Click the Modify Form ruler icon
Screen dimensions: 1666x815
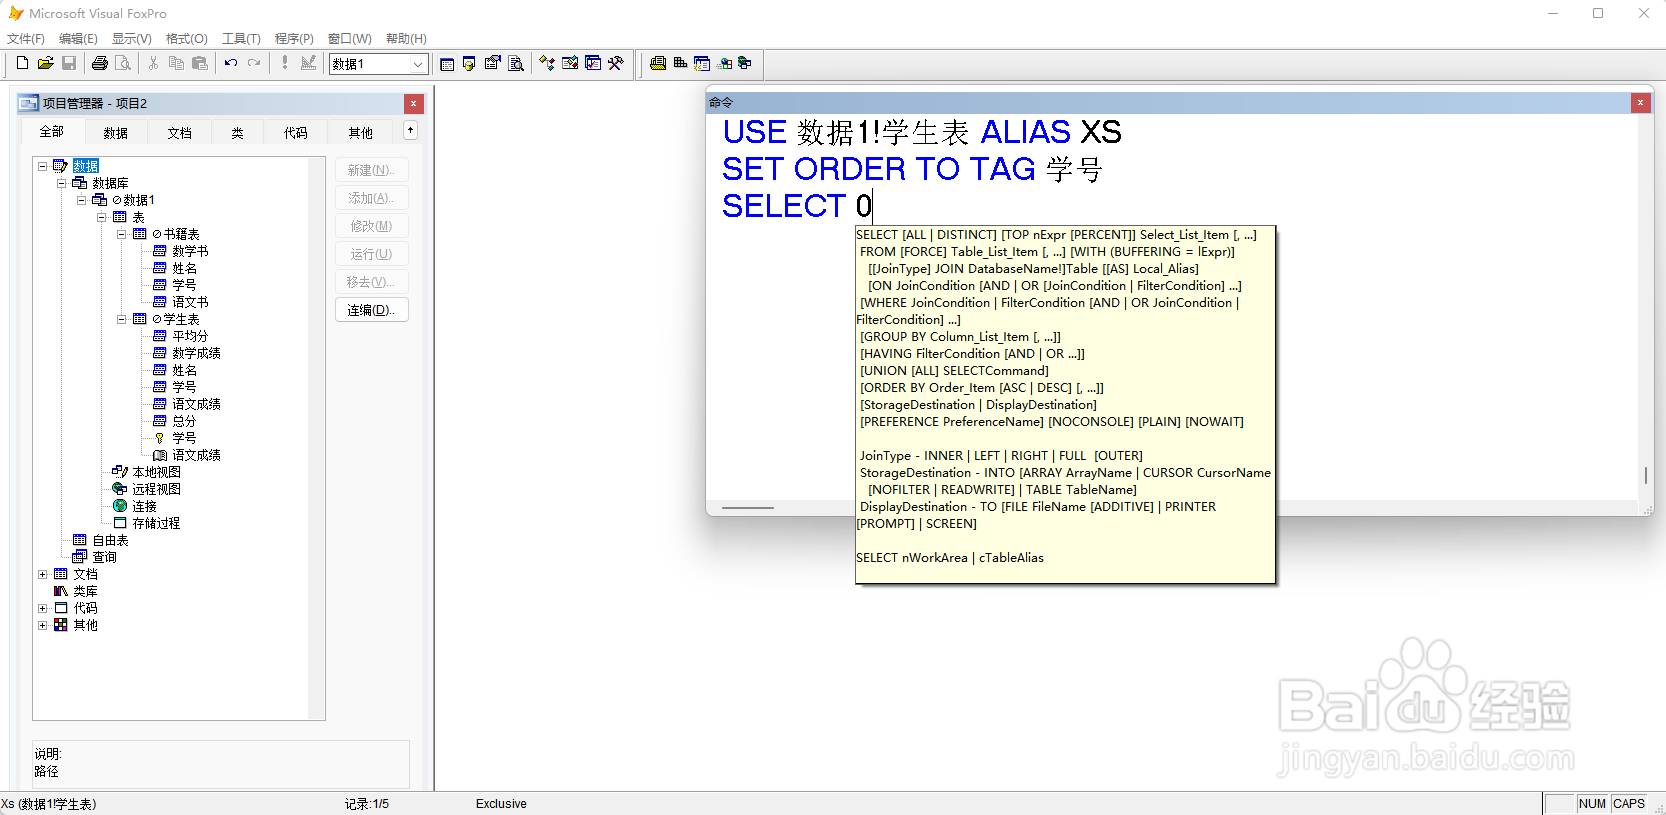pos(308,63)
